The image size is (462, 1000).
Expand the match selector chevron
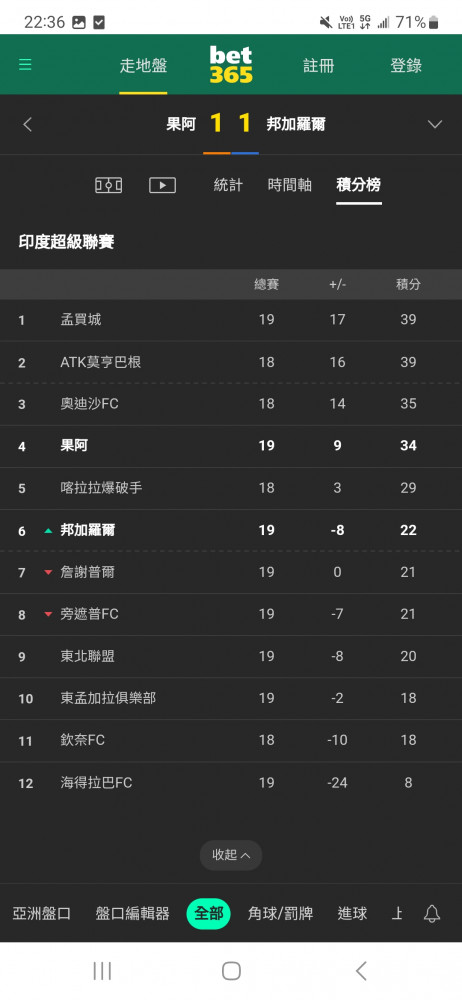pyautogui.click(x=435, y=124)
